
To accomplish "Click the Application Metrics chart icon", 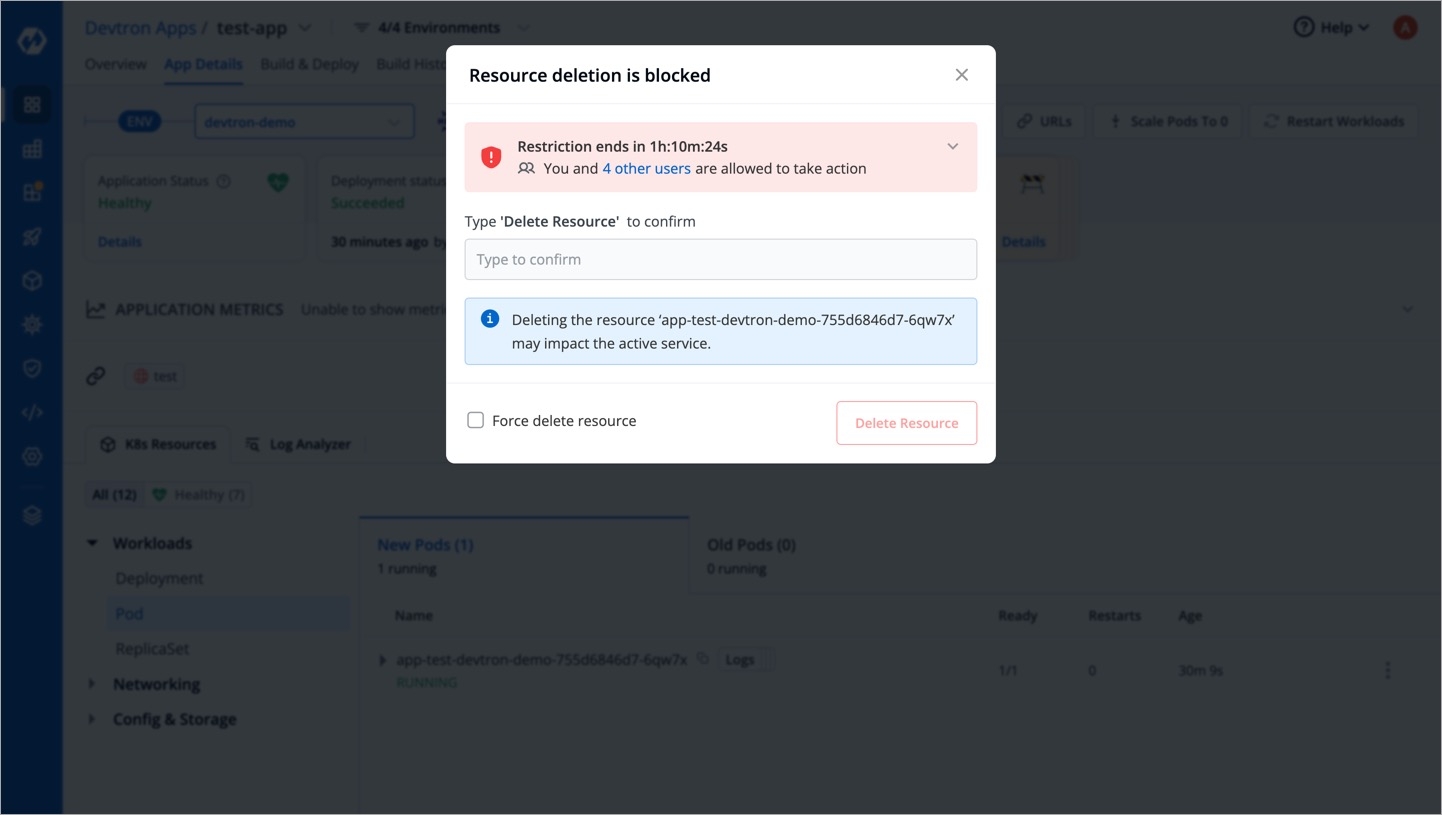I will (95, 309).
